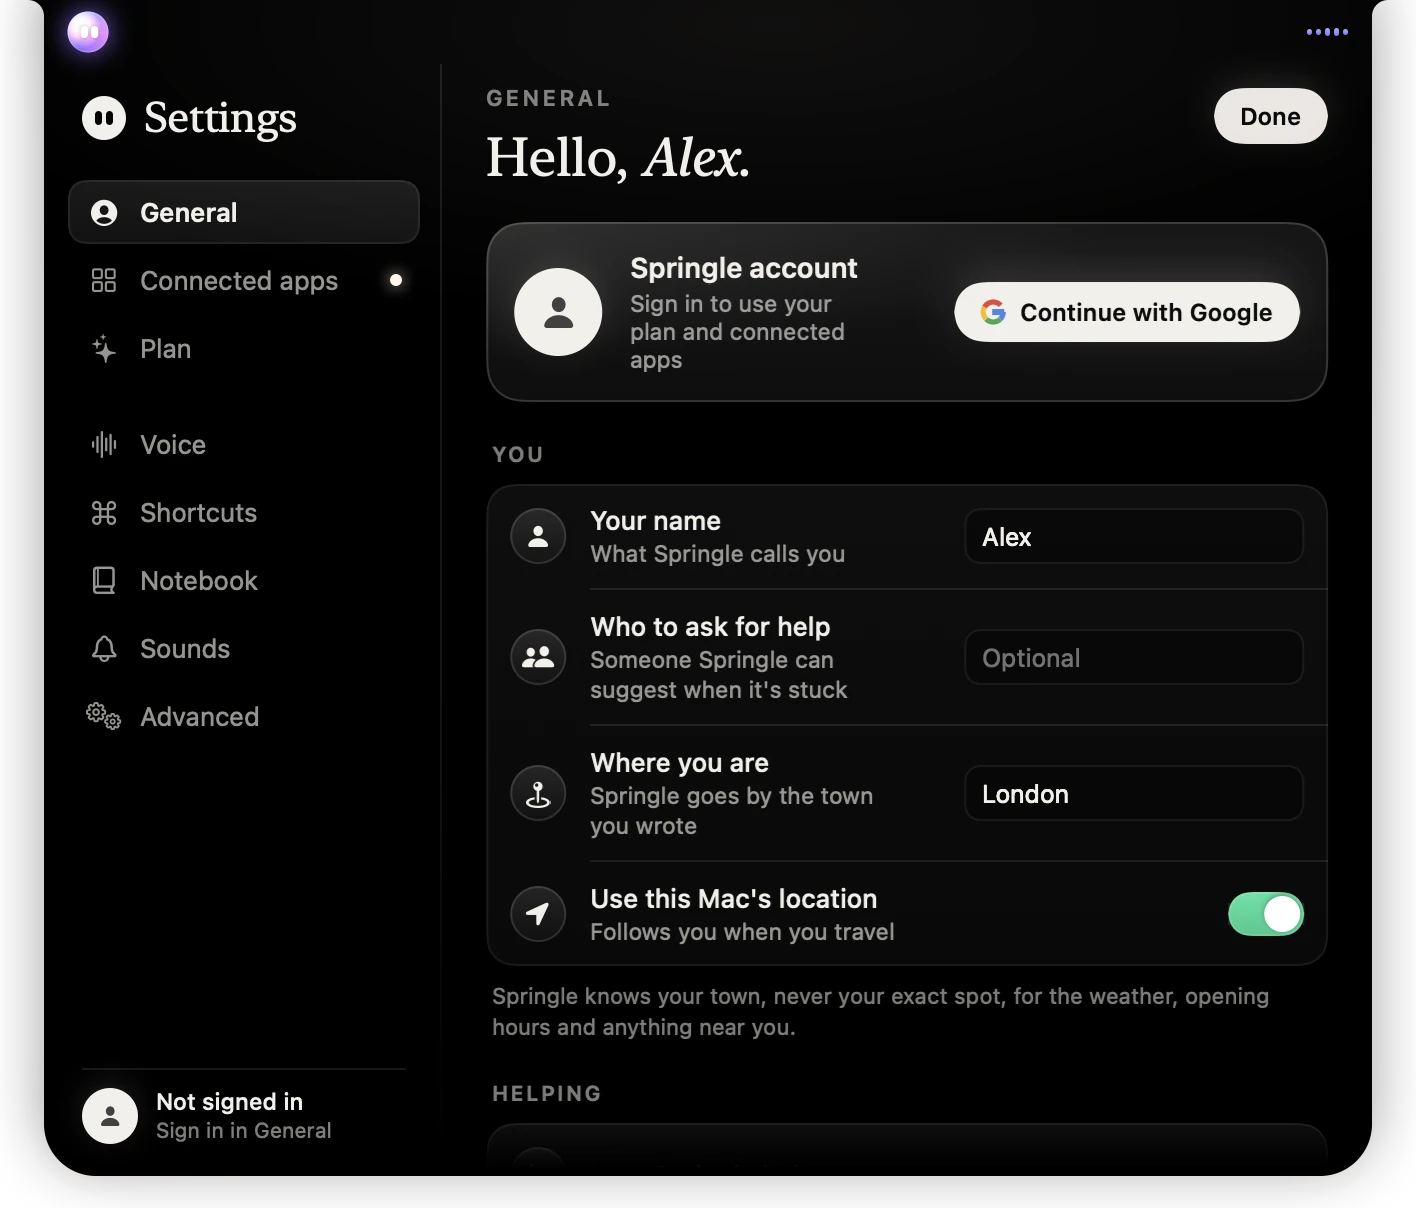The image size is (1416, 1208).
Task: Click the GENERAL header above greeting
Action: [548, 99]
